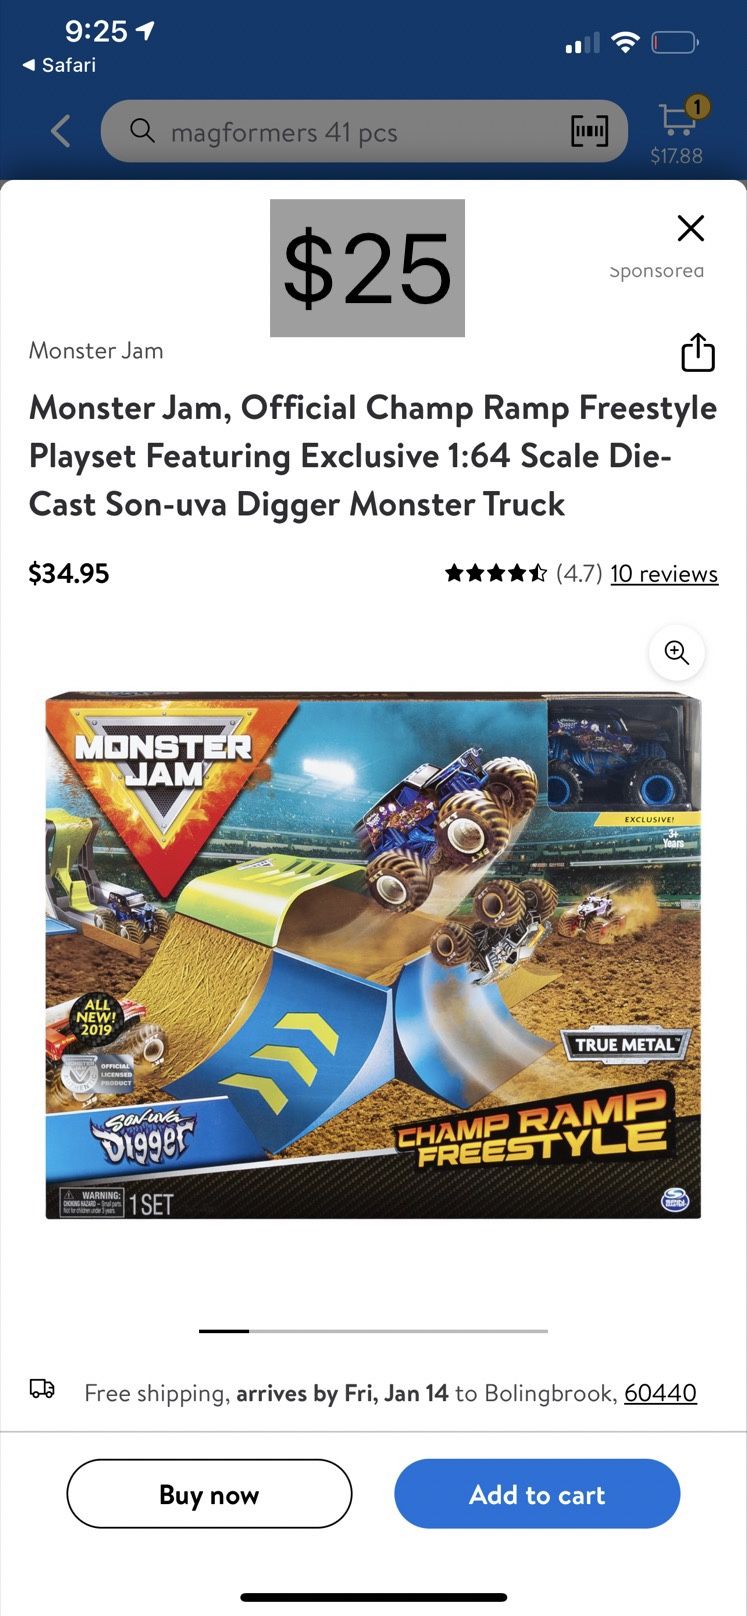Tap the star rating display

(496, 573)
